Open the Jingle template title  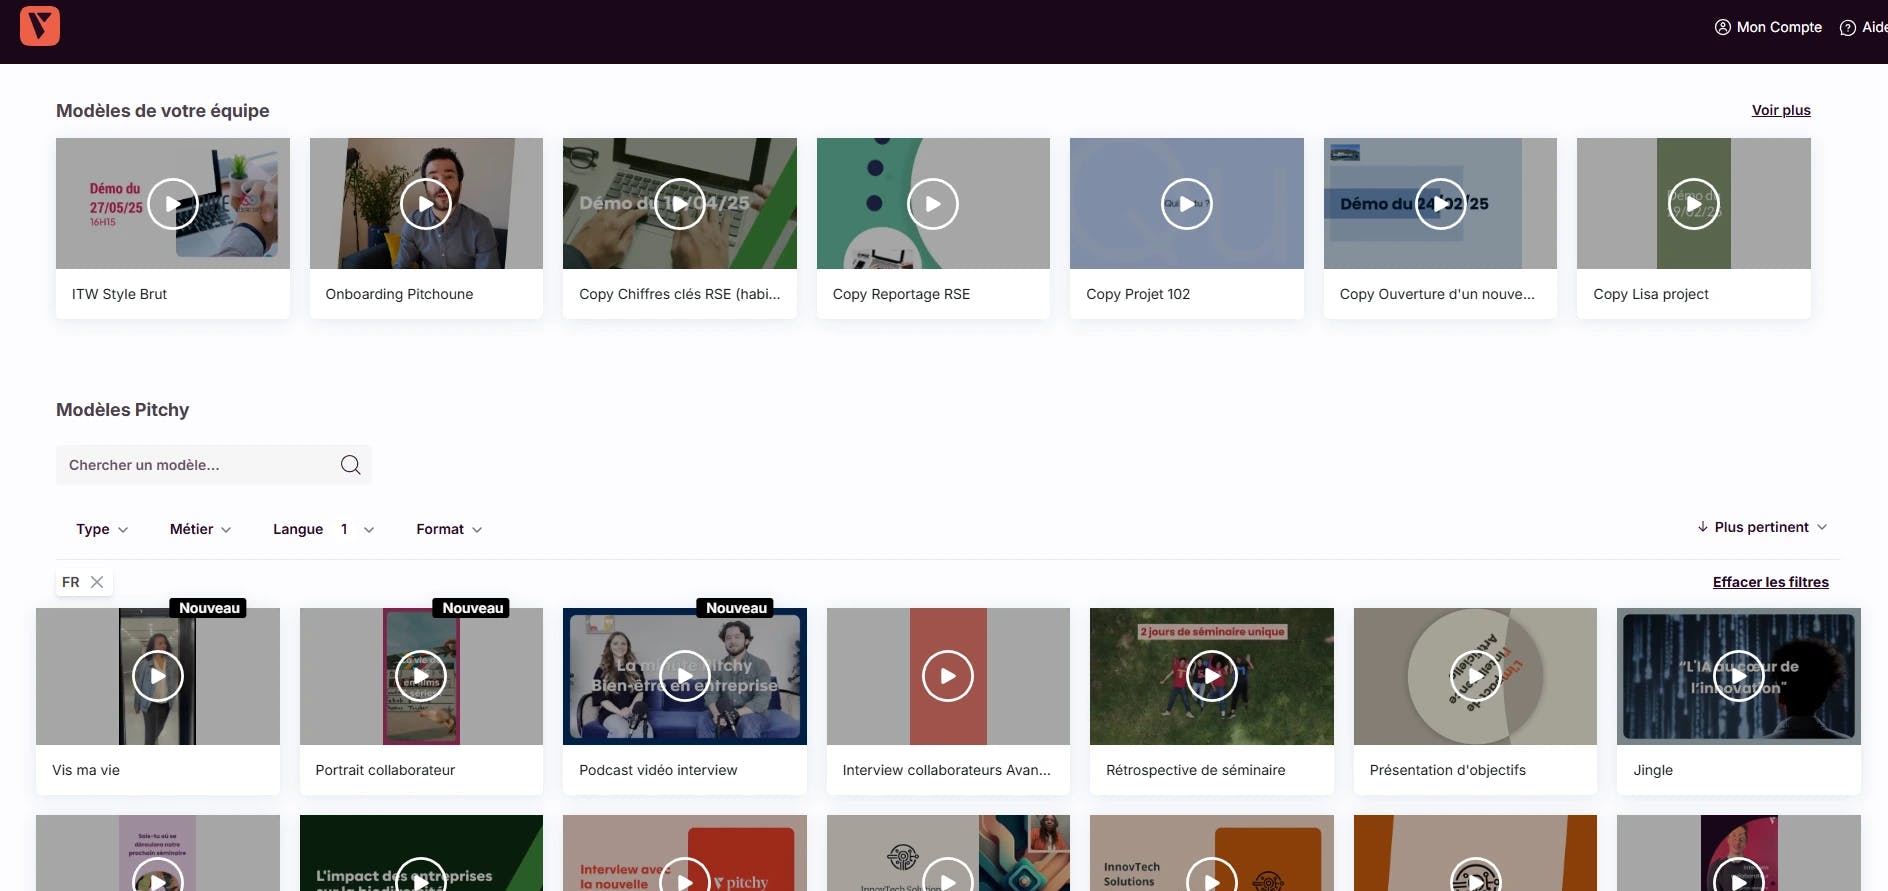(x=1653, y=770)
